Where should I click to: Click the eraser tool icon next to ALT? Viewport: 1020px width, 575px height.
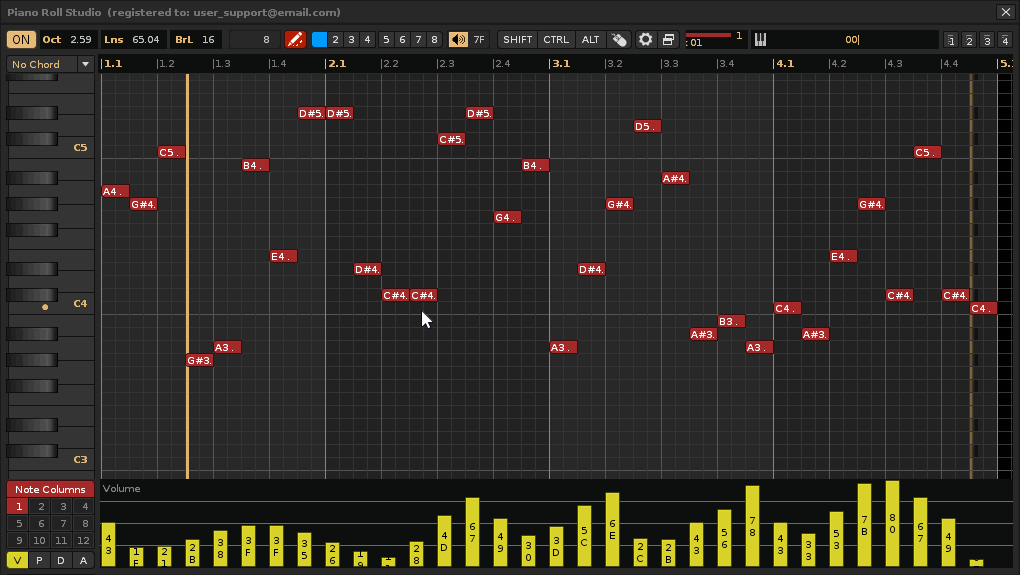tap(620, 40)
